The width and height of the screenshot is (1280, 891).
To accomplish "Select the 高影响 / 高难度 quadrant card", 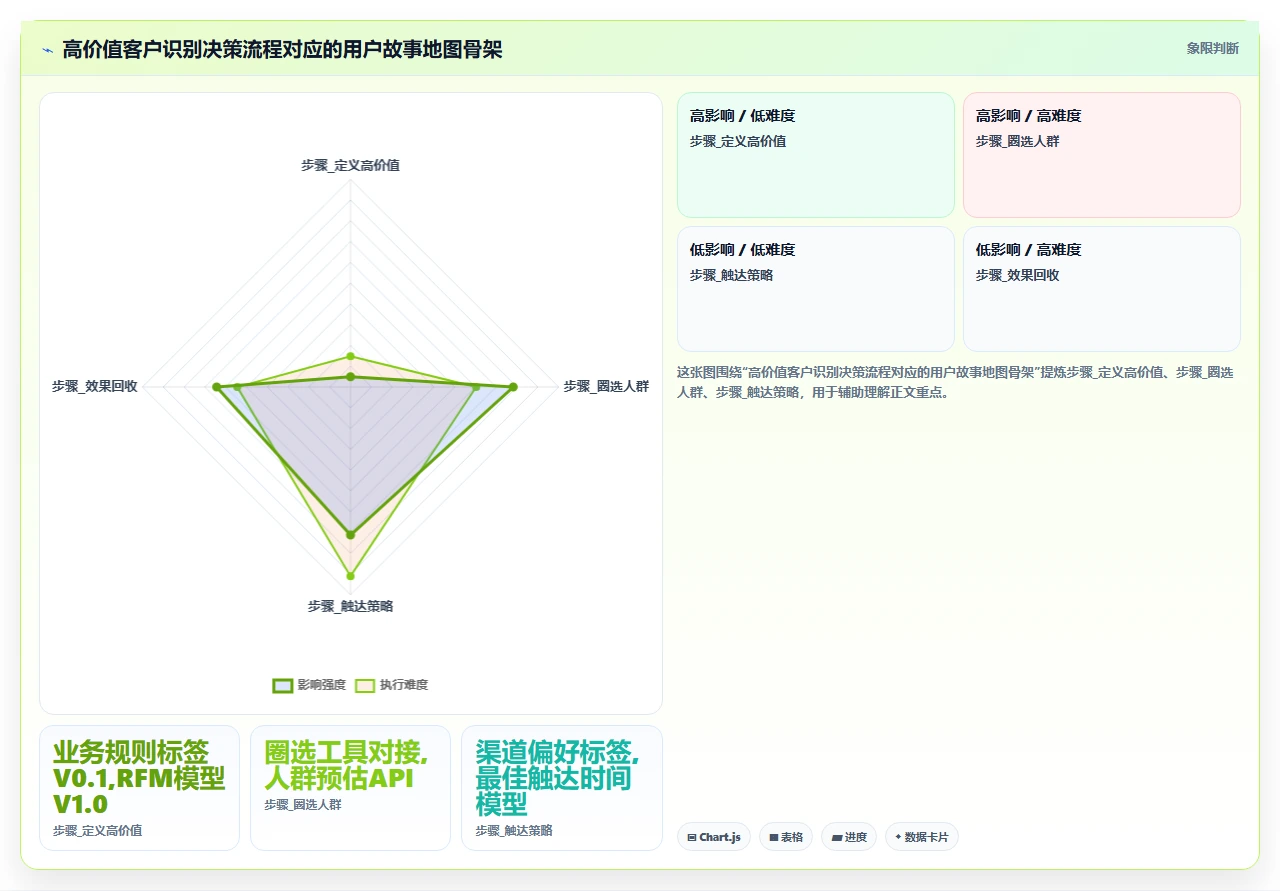I will coord(1102,155).
